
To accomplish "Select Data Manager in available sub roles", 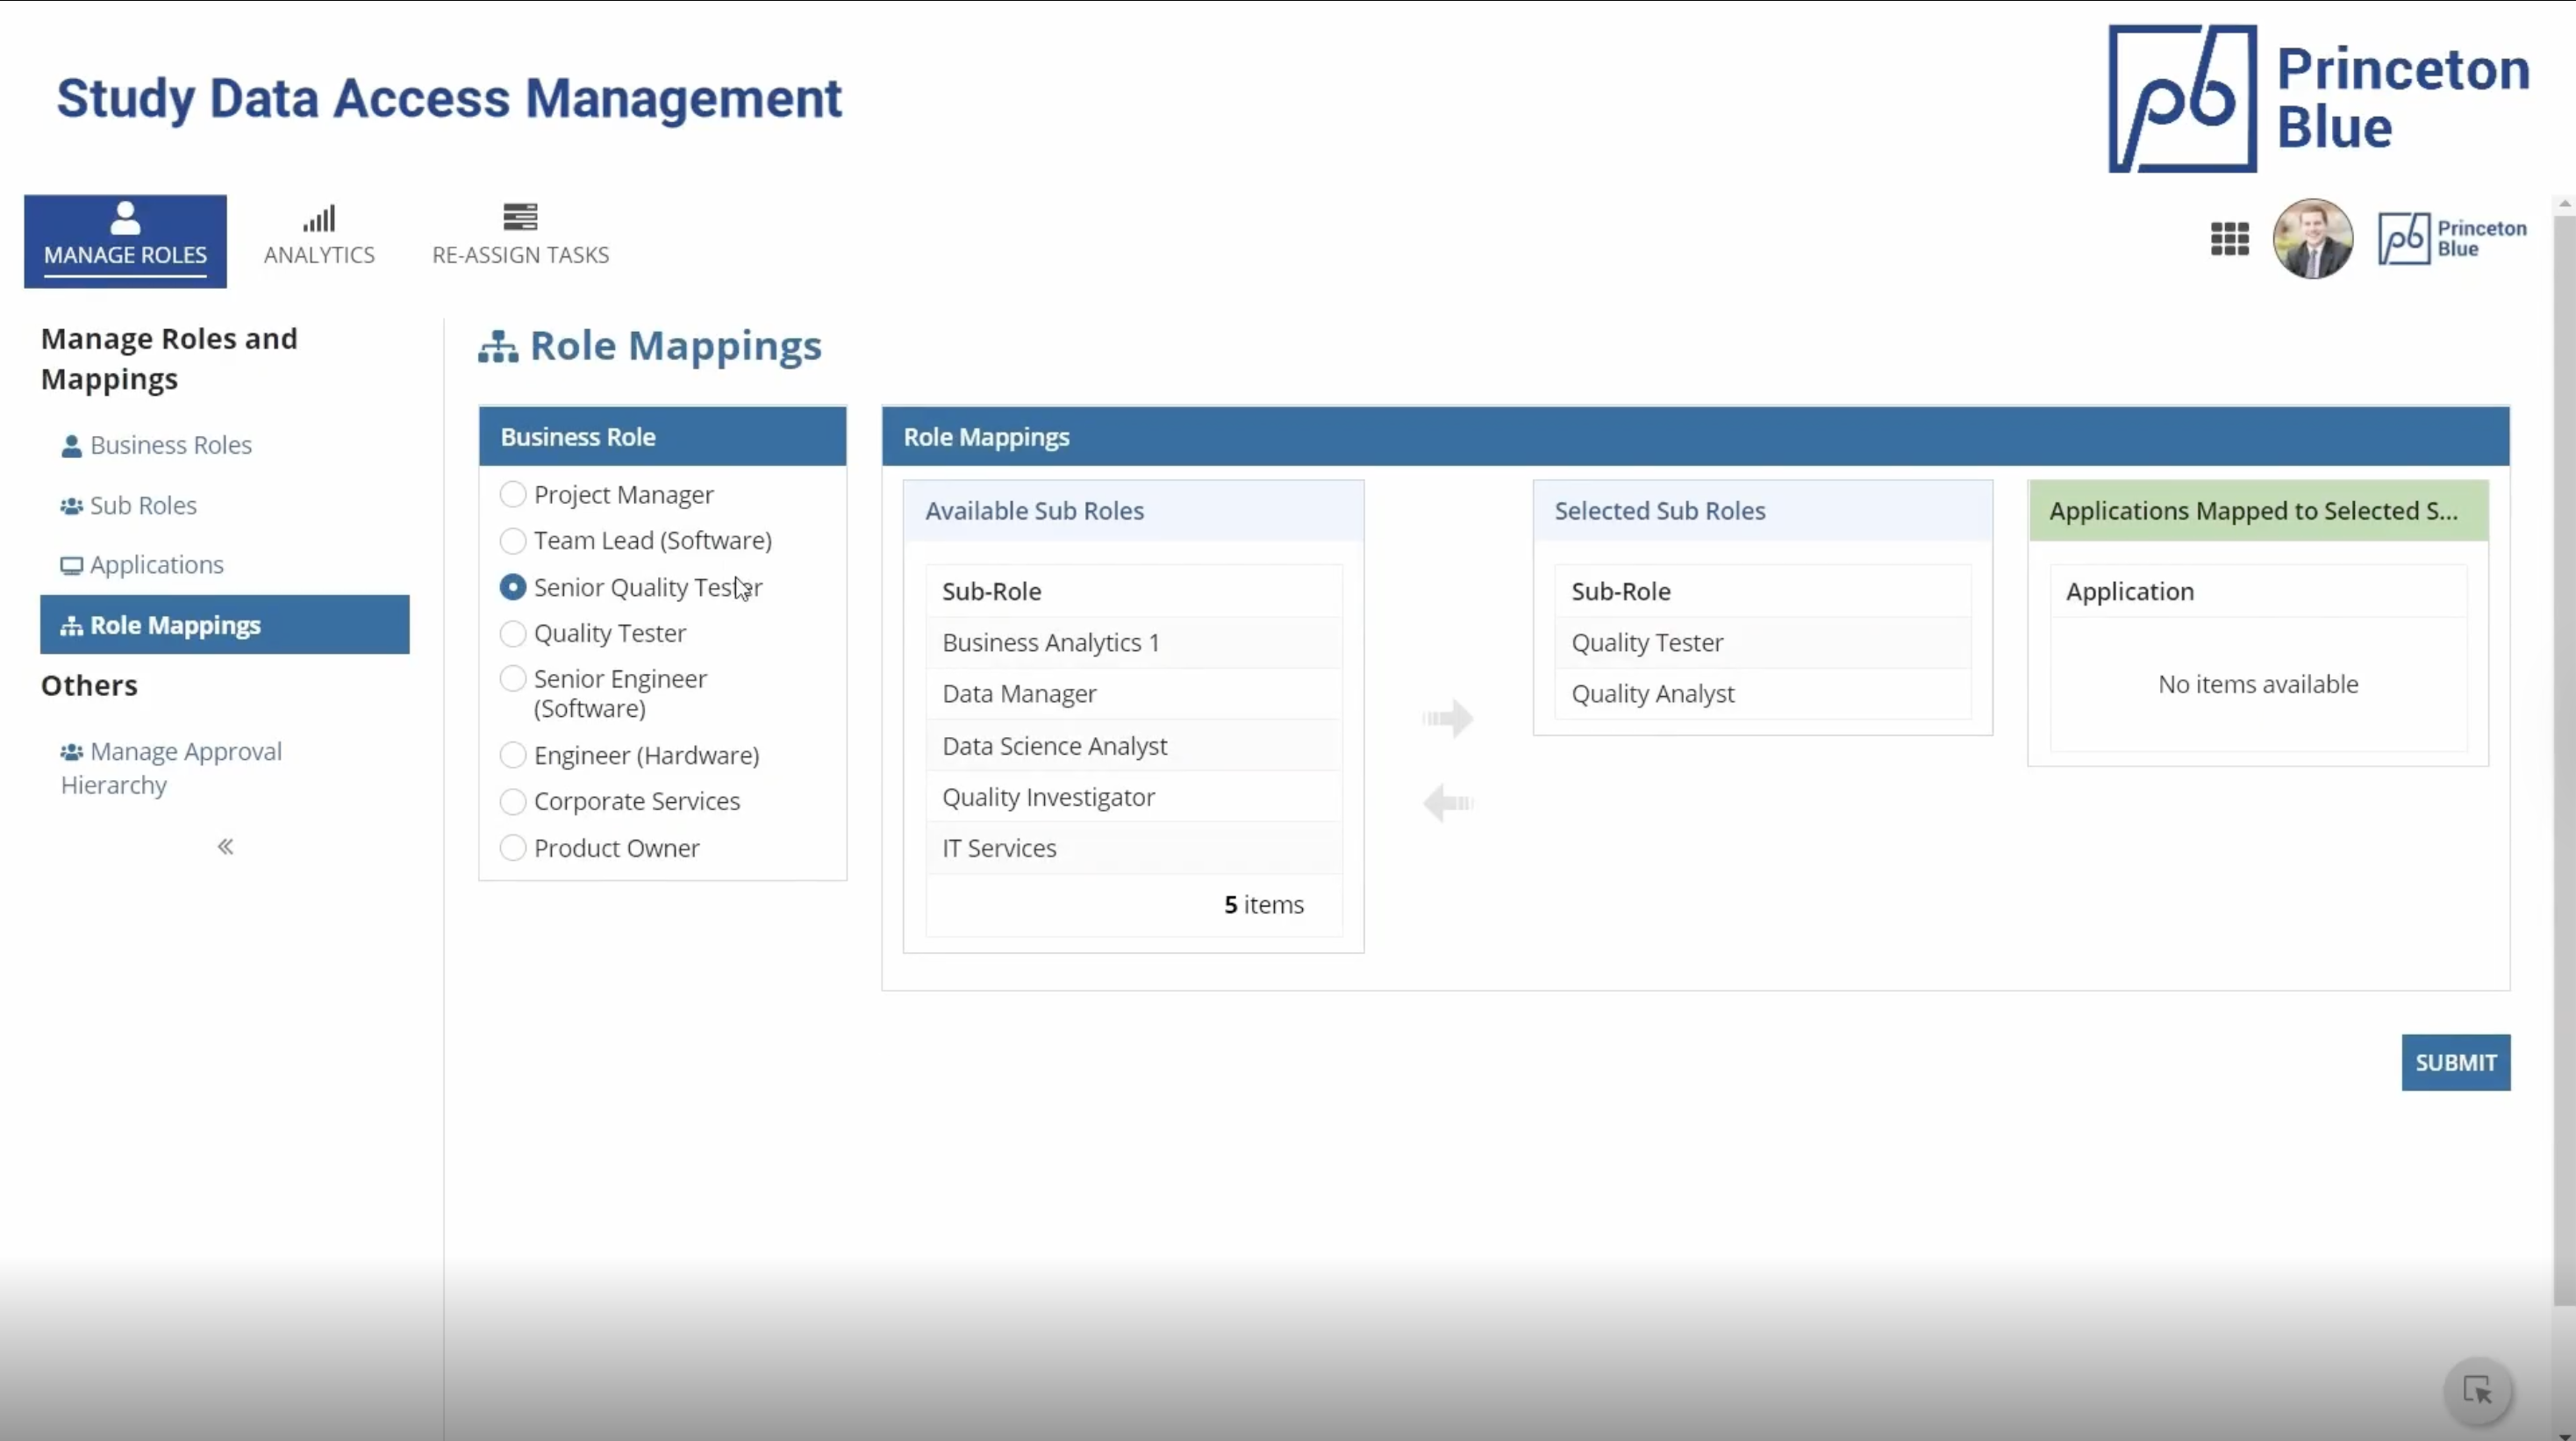I will tap(1019, 693).
